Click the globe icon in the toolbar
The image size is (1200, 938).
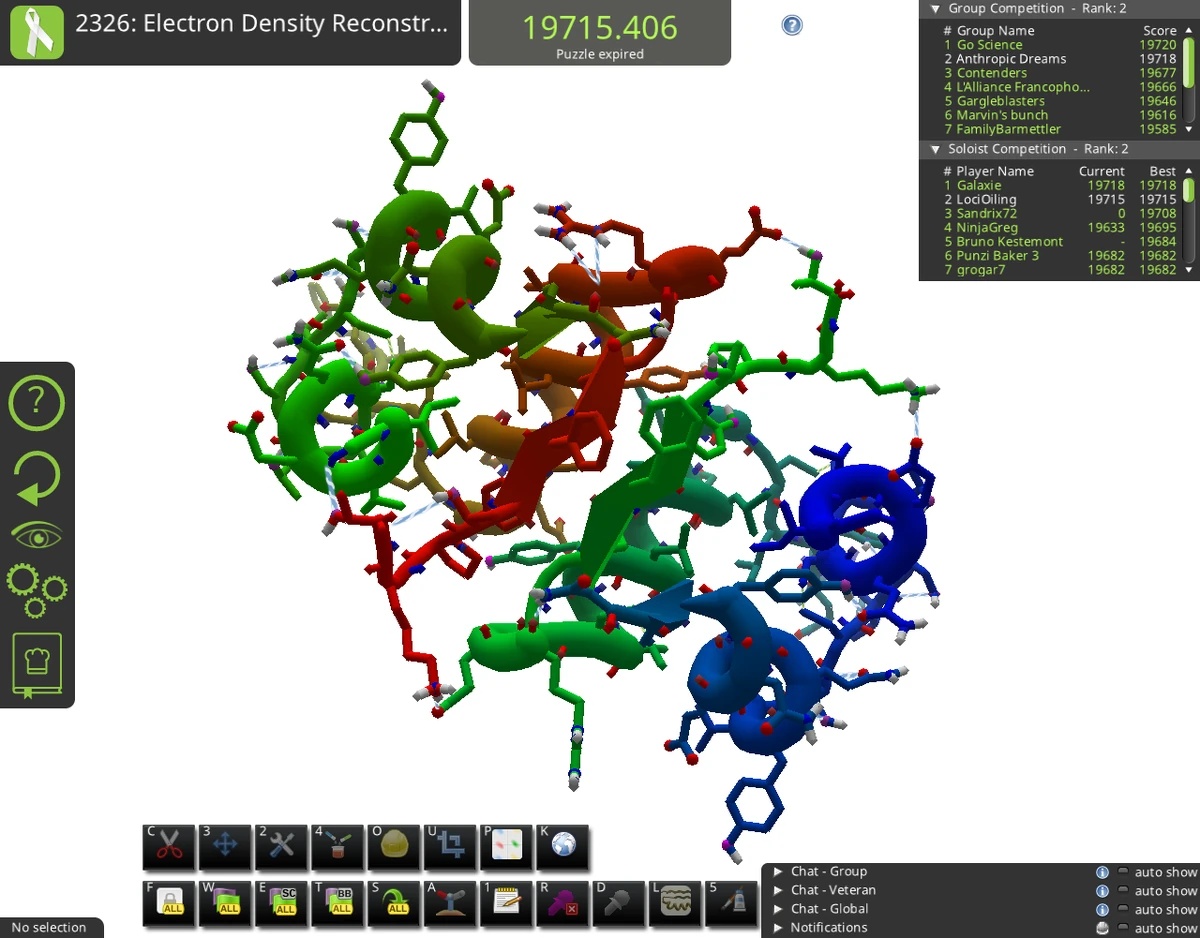(562, 847)
